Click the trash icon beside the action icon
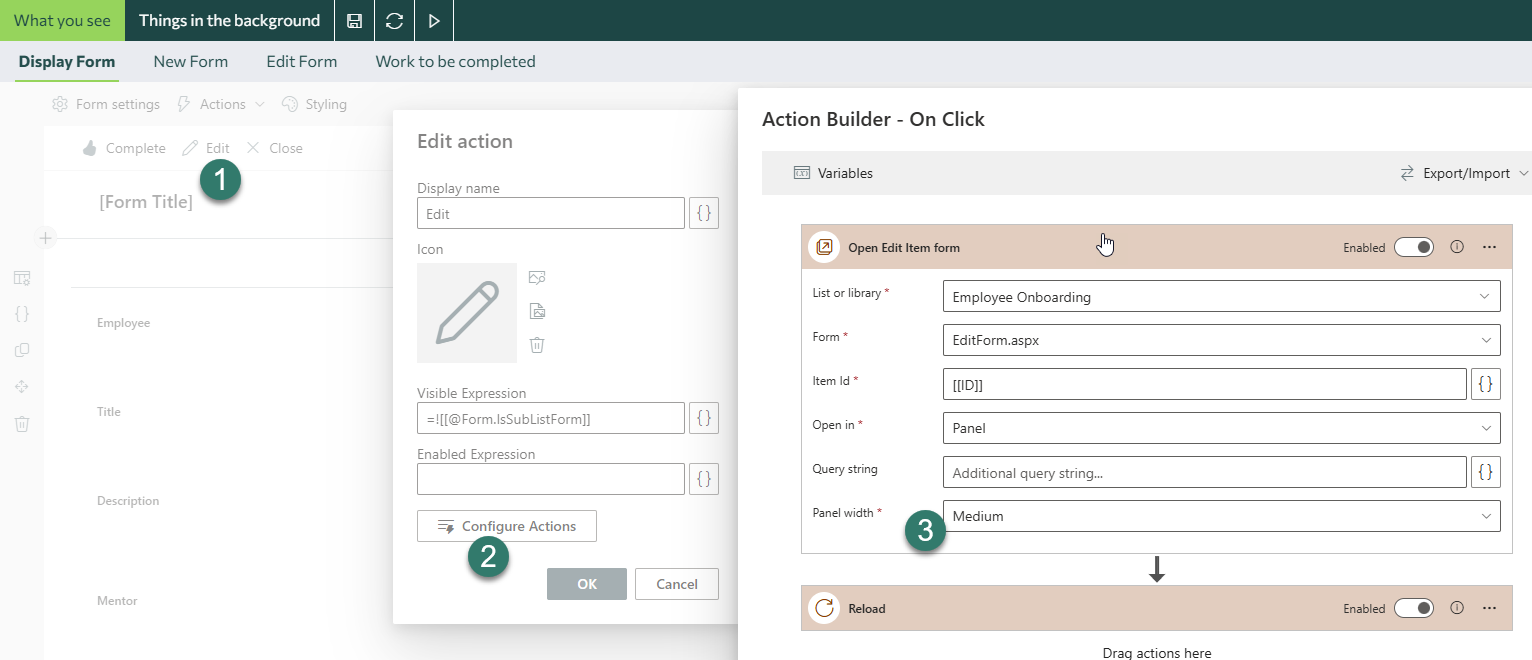1532x660 pixels. coord(537,345)
